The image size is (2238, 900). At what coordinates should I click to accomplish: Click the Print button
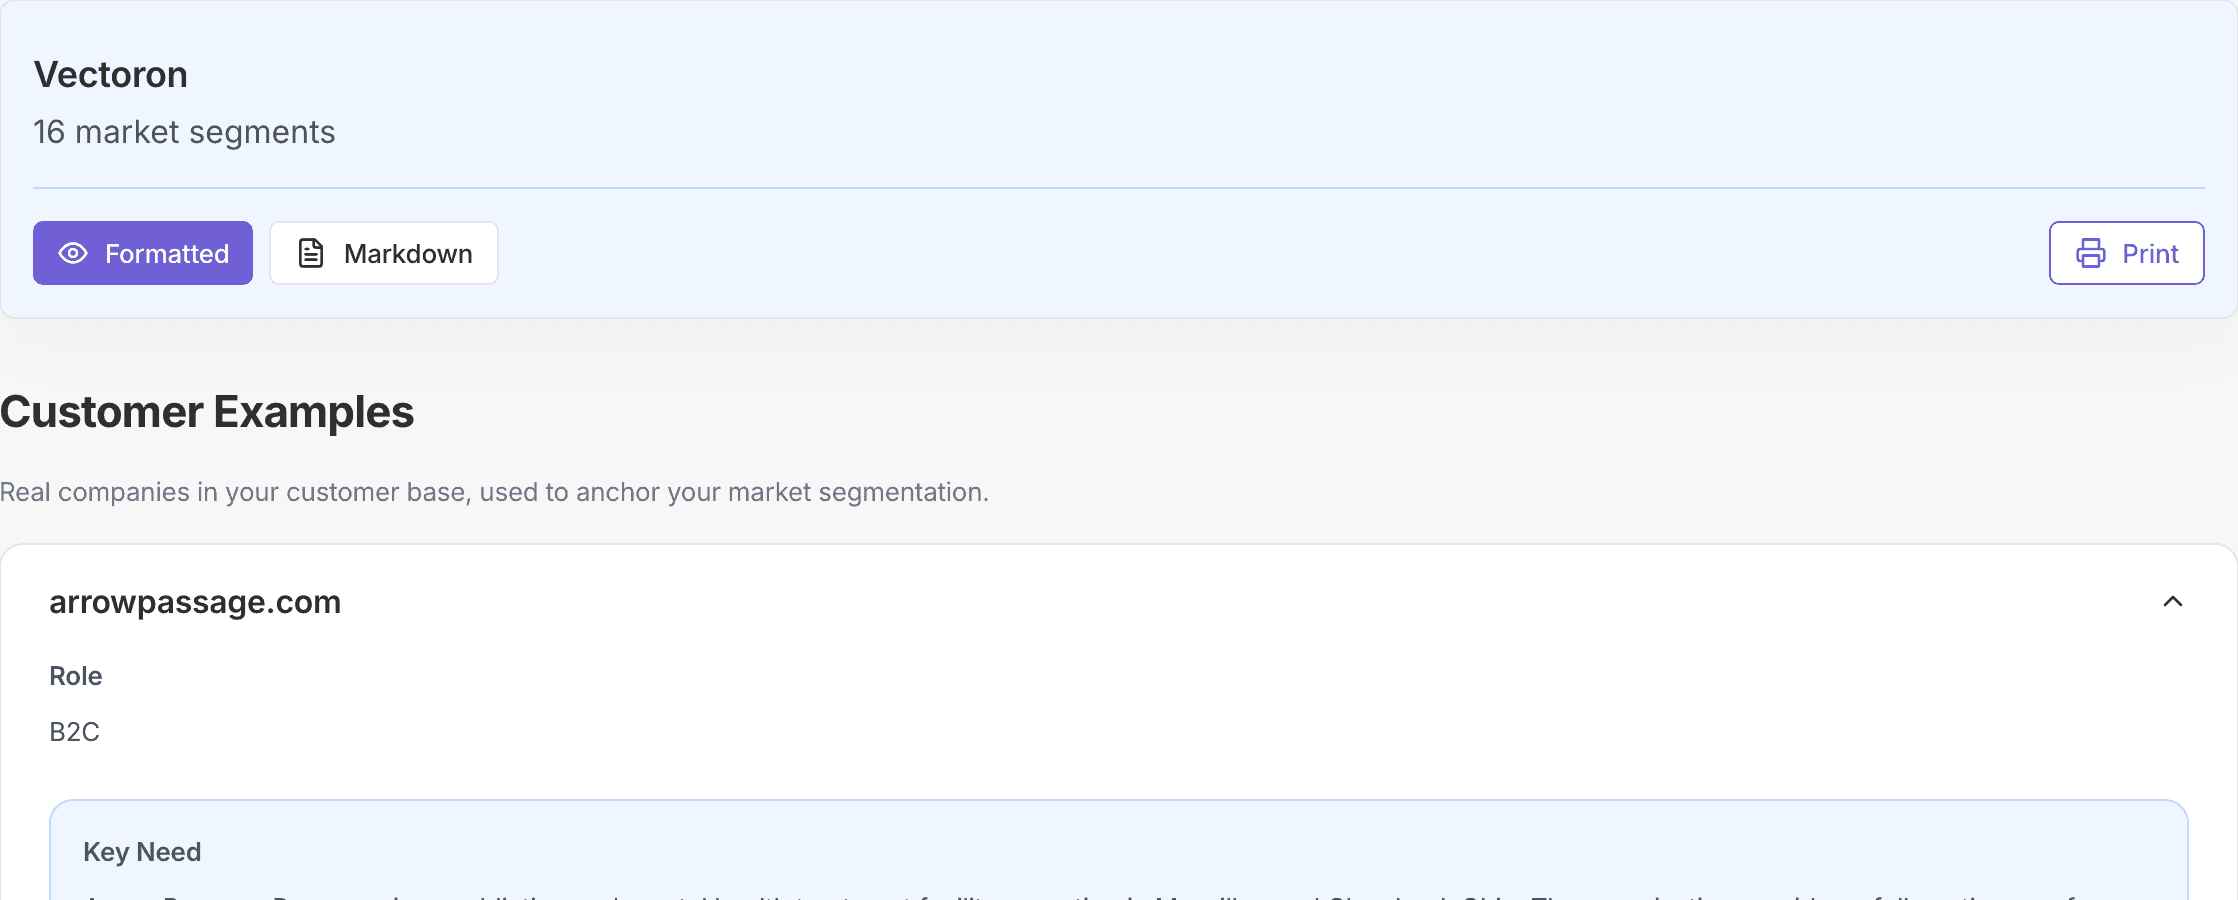tap(2126, 253)
